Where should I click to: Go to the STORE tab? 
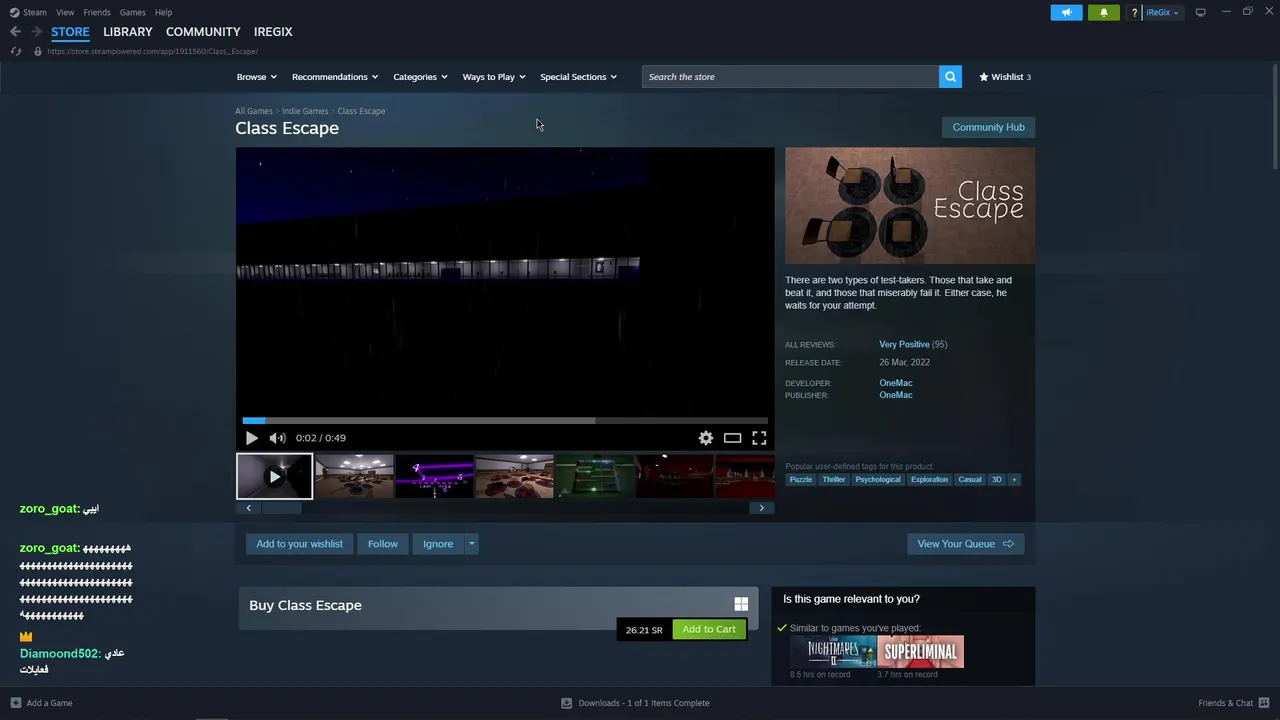point(70,32)
